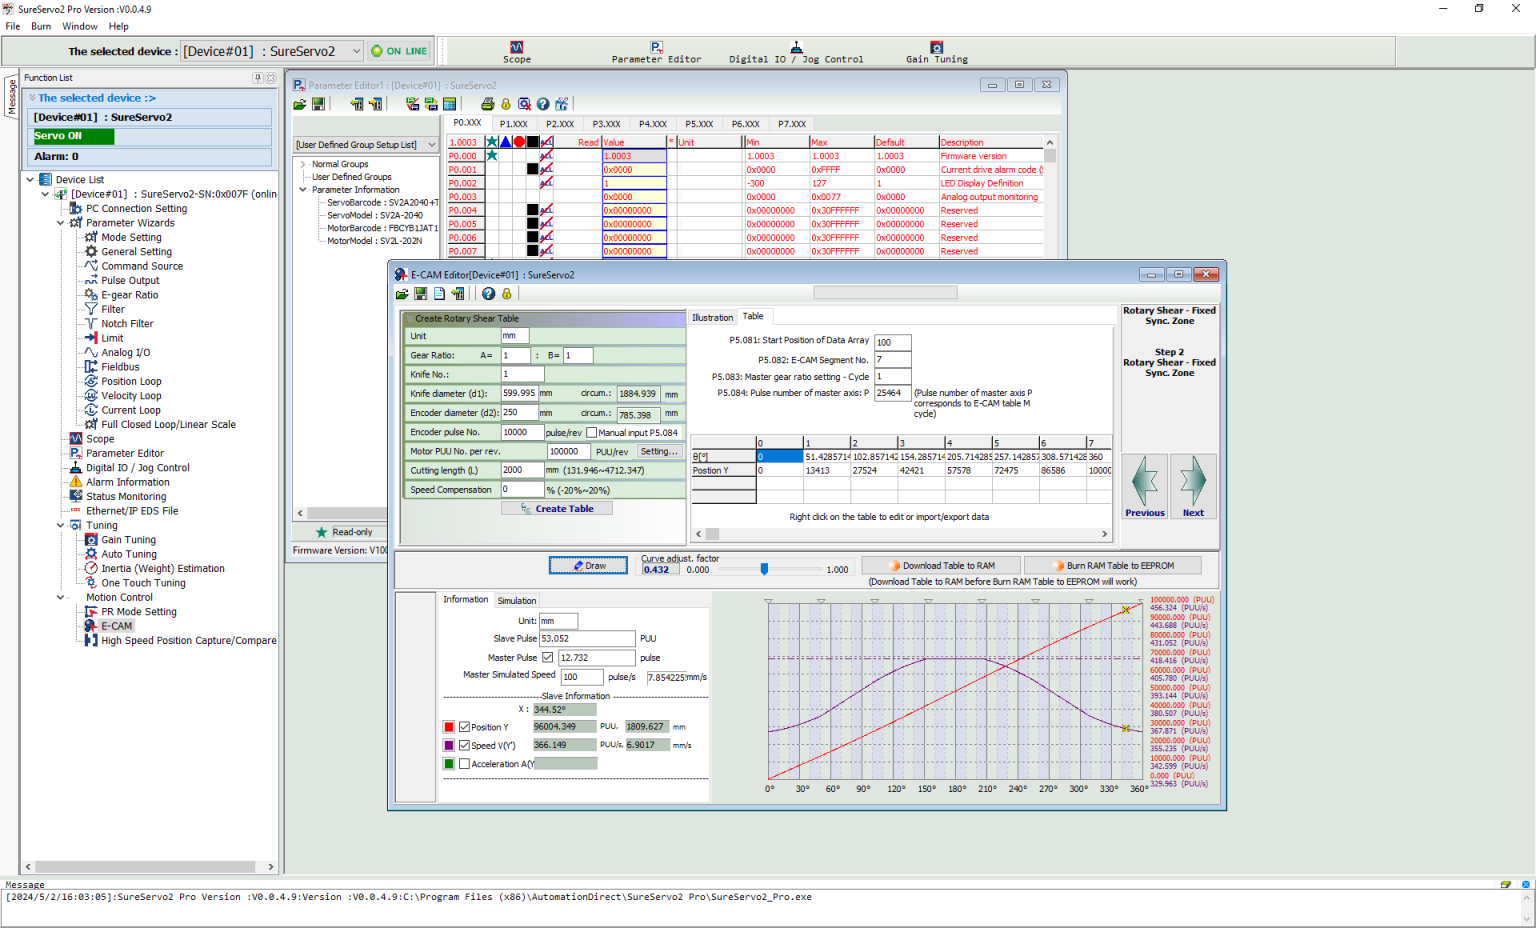This screenshot has height=928, width=1536.
Task: Uncheck the Speed V(Y') checkbox
Action: (464, 746)
